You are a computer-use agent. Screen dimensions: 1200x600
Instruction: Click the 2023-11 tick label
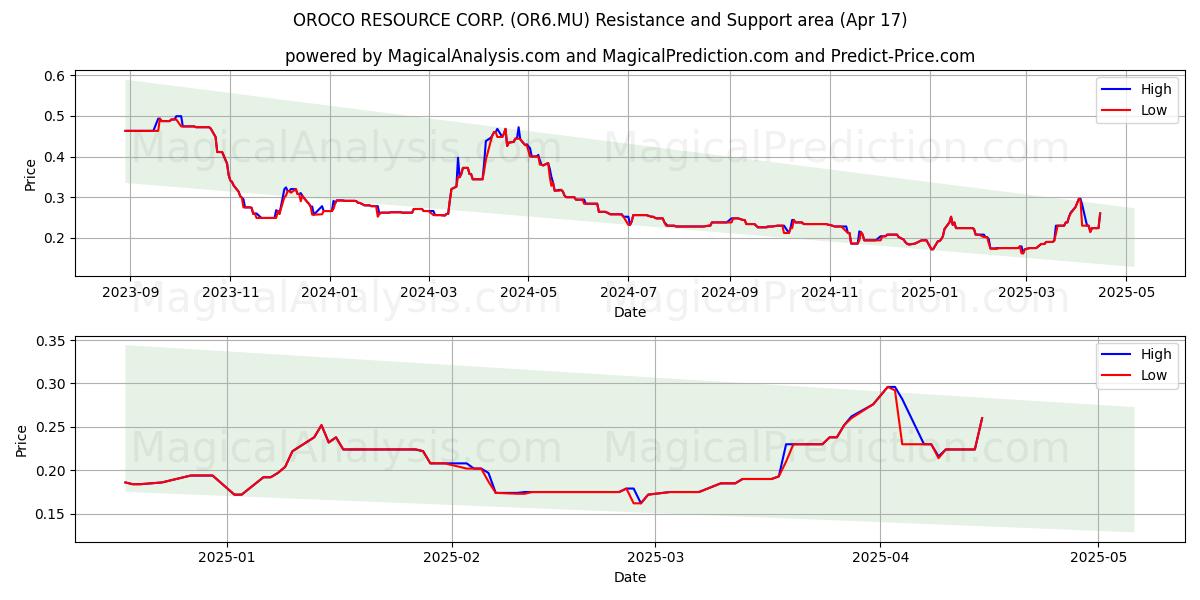coord(230,292)
